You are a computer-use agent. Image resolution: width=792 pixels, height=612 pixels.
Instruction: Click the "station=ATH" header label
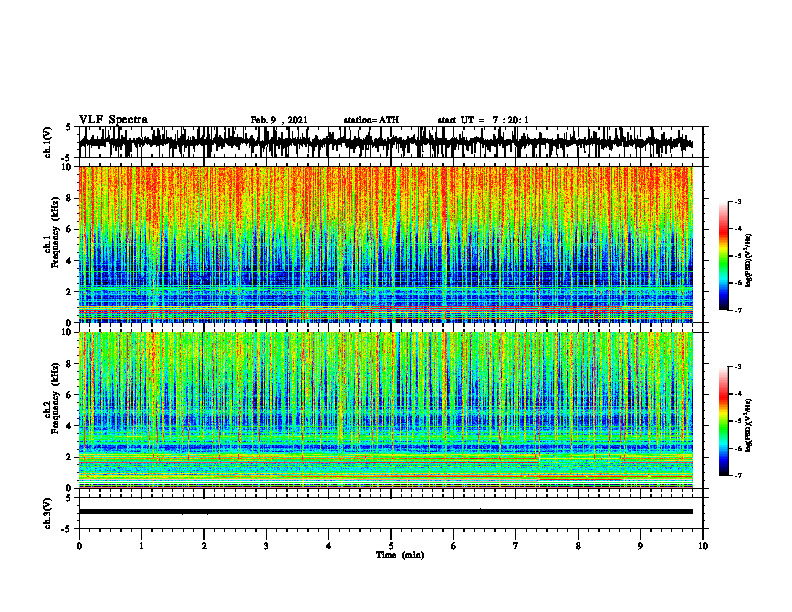[x=371, y=120]
